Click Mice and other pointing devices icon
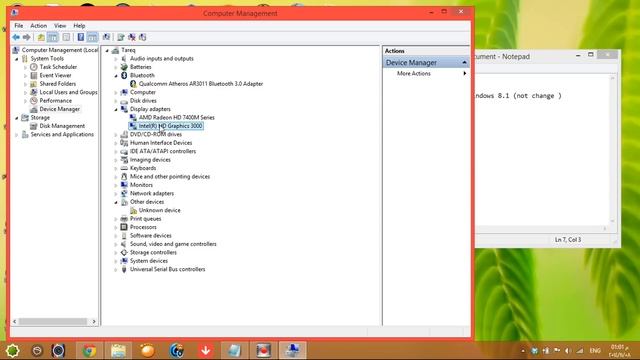640x360 pixels. pyautogui.click(x=124, y=176)
